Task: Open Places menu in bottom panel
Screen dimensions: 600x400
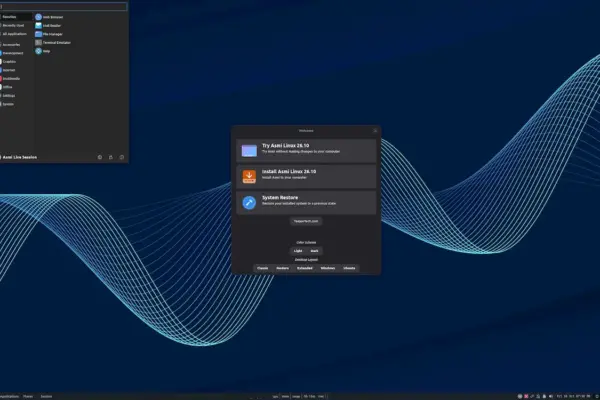Action: [x=28, y=397]
